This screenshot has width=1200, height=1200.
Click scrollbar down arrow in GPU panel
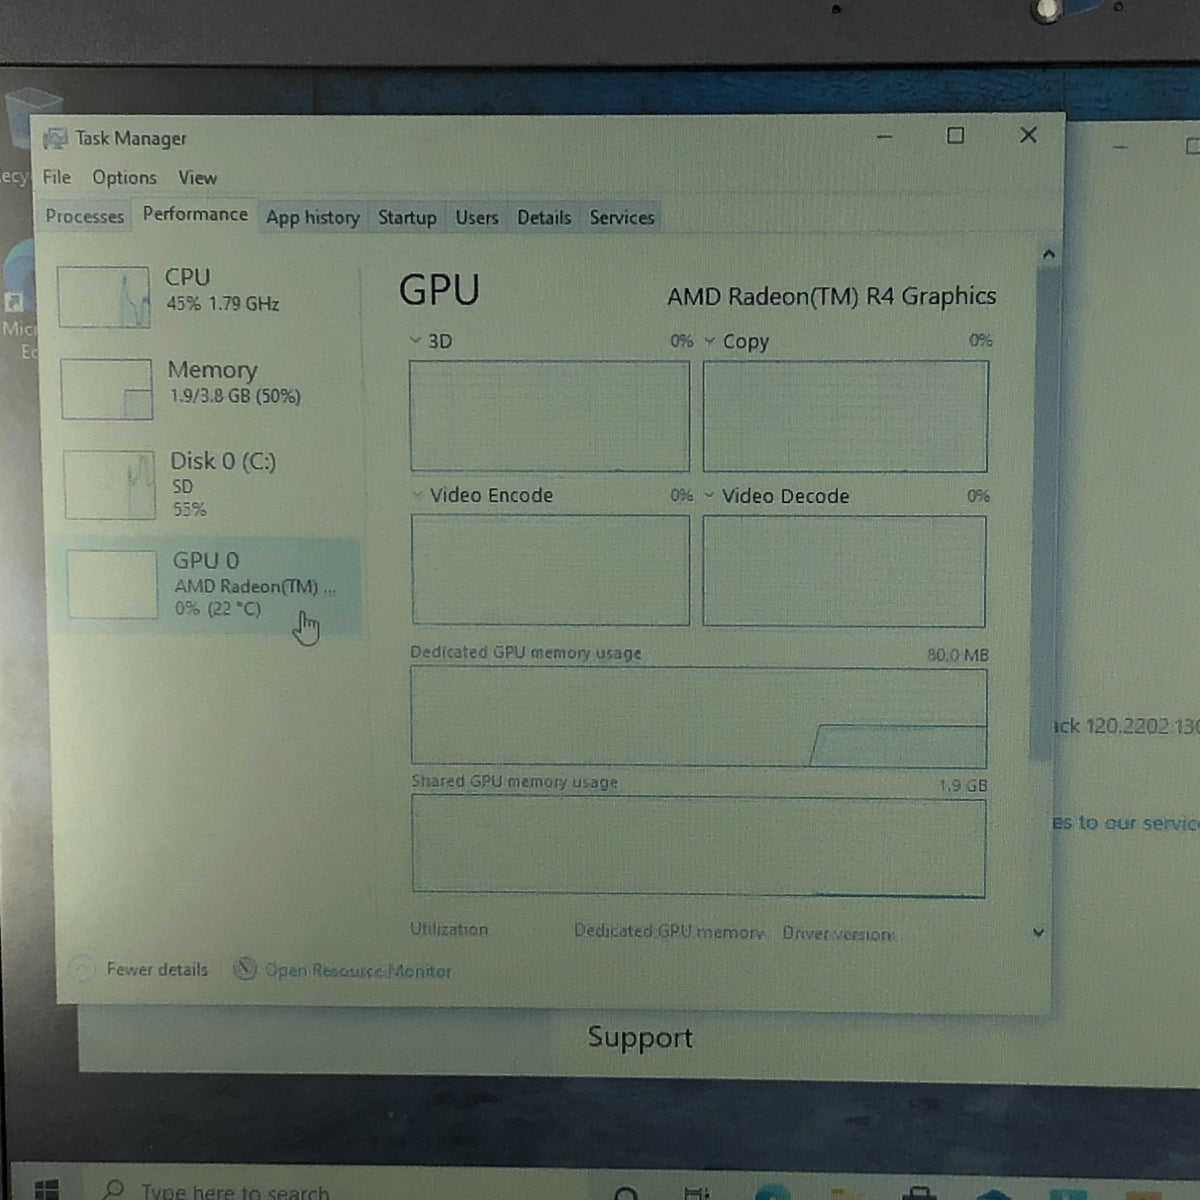(1038, 932)
